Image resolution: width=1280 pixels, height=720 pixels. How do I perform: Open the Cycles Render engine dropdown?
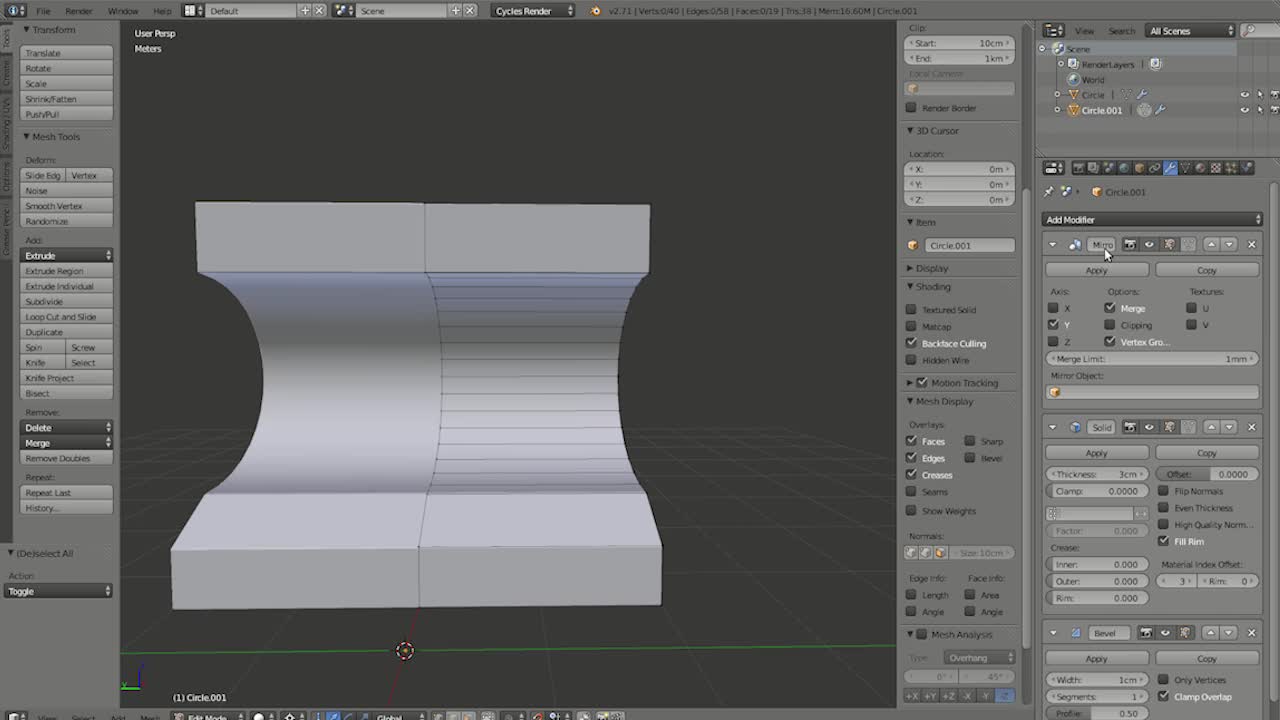[534, 11]
